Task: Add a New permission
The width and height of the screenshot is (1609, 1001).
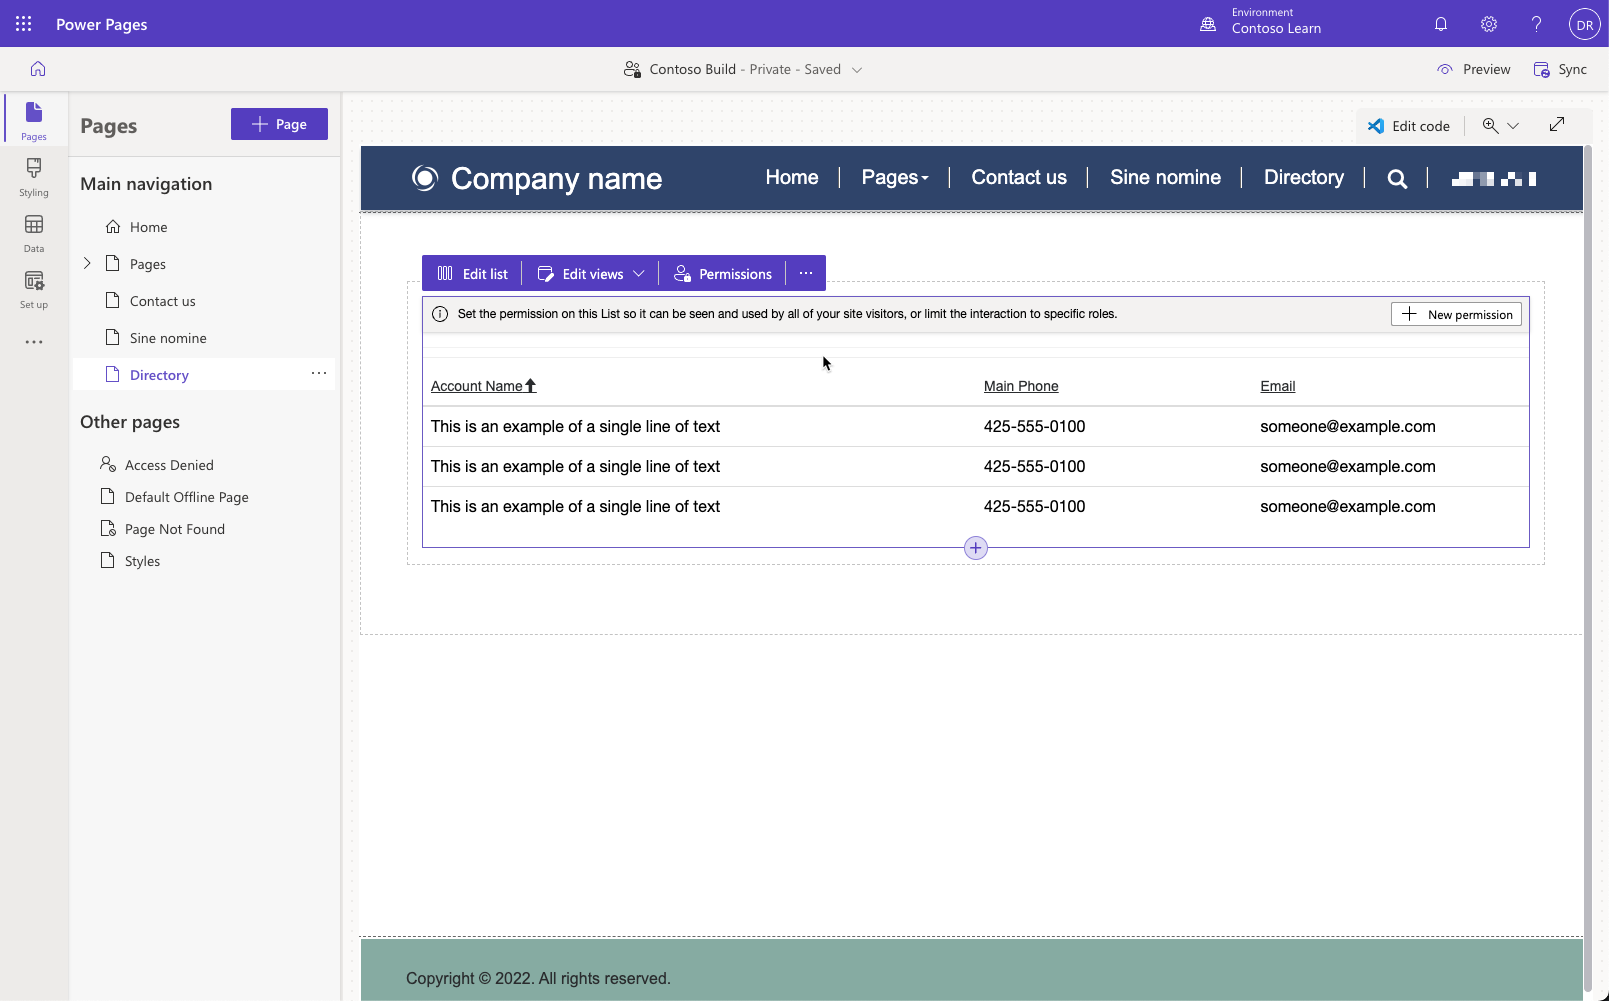Action: click(x=1456, y=313)
